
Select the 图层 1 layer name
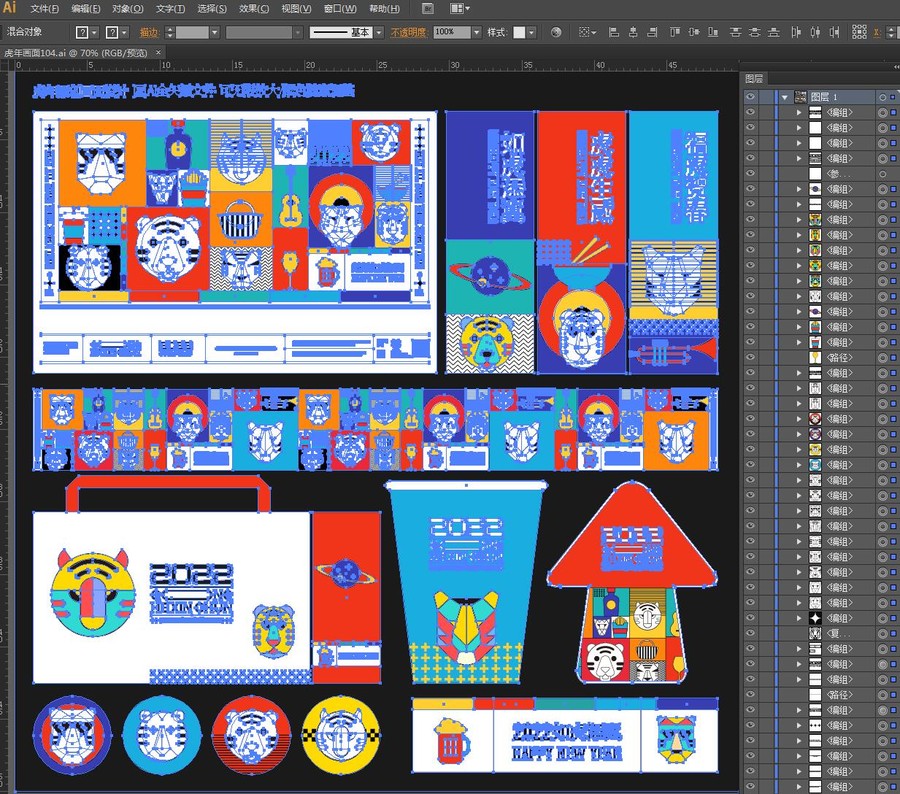pyautogui.click(x=824, y=97)
